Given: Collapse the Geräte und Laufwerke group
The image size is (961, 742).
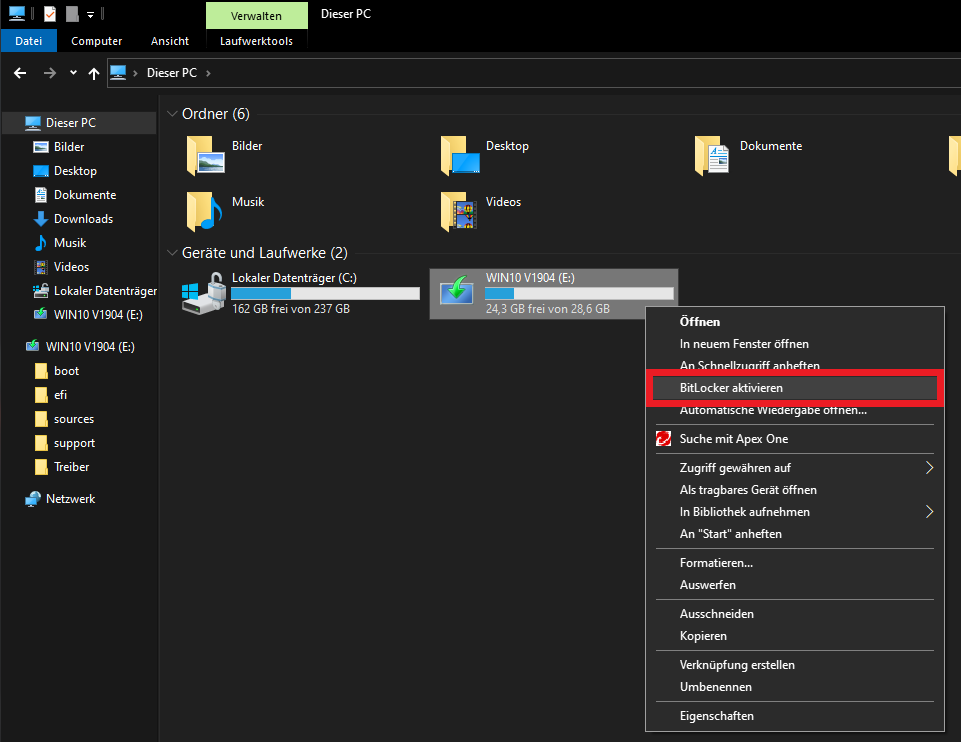Looking at the screenshot, I should click(x=172, y=254).
